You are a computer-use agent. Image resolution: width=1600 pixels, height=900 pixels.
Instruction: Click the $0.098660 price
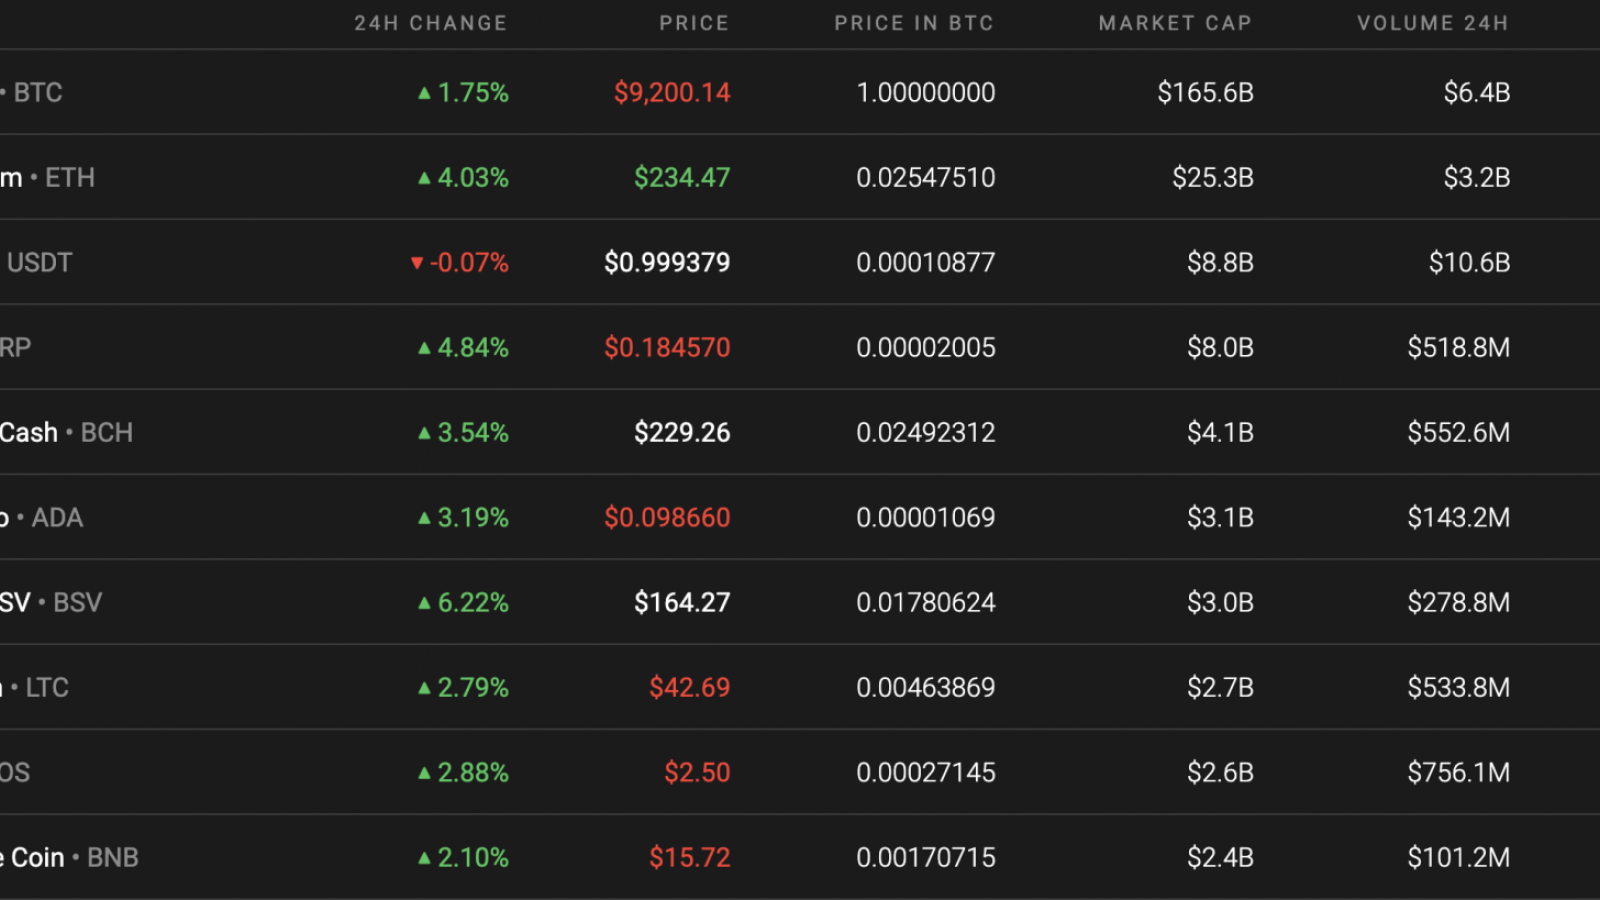point(667,517)
